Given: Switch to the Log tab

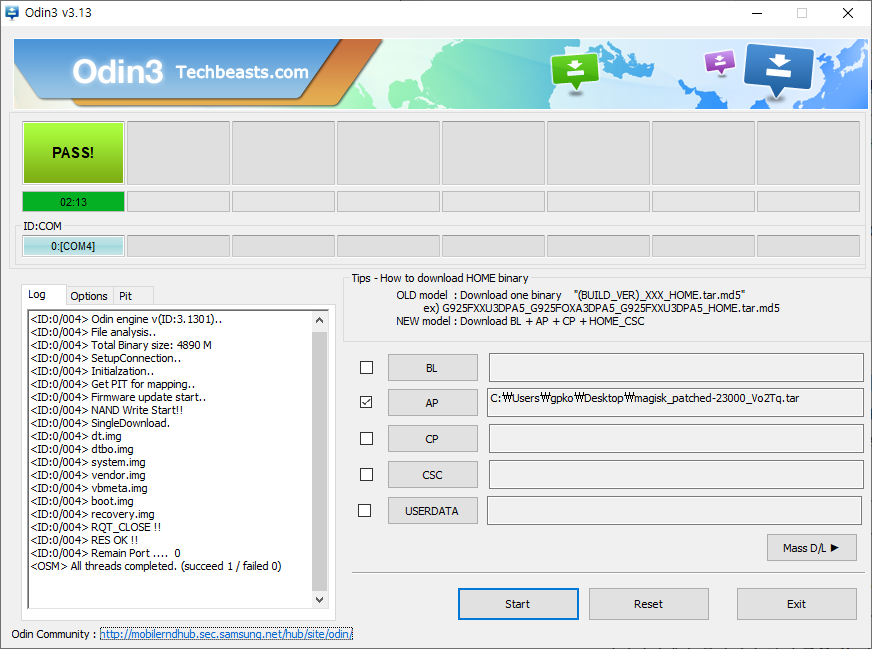Looking at the screenshot, I should coord(43,294).
